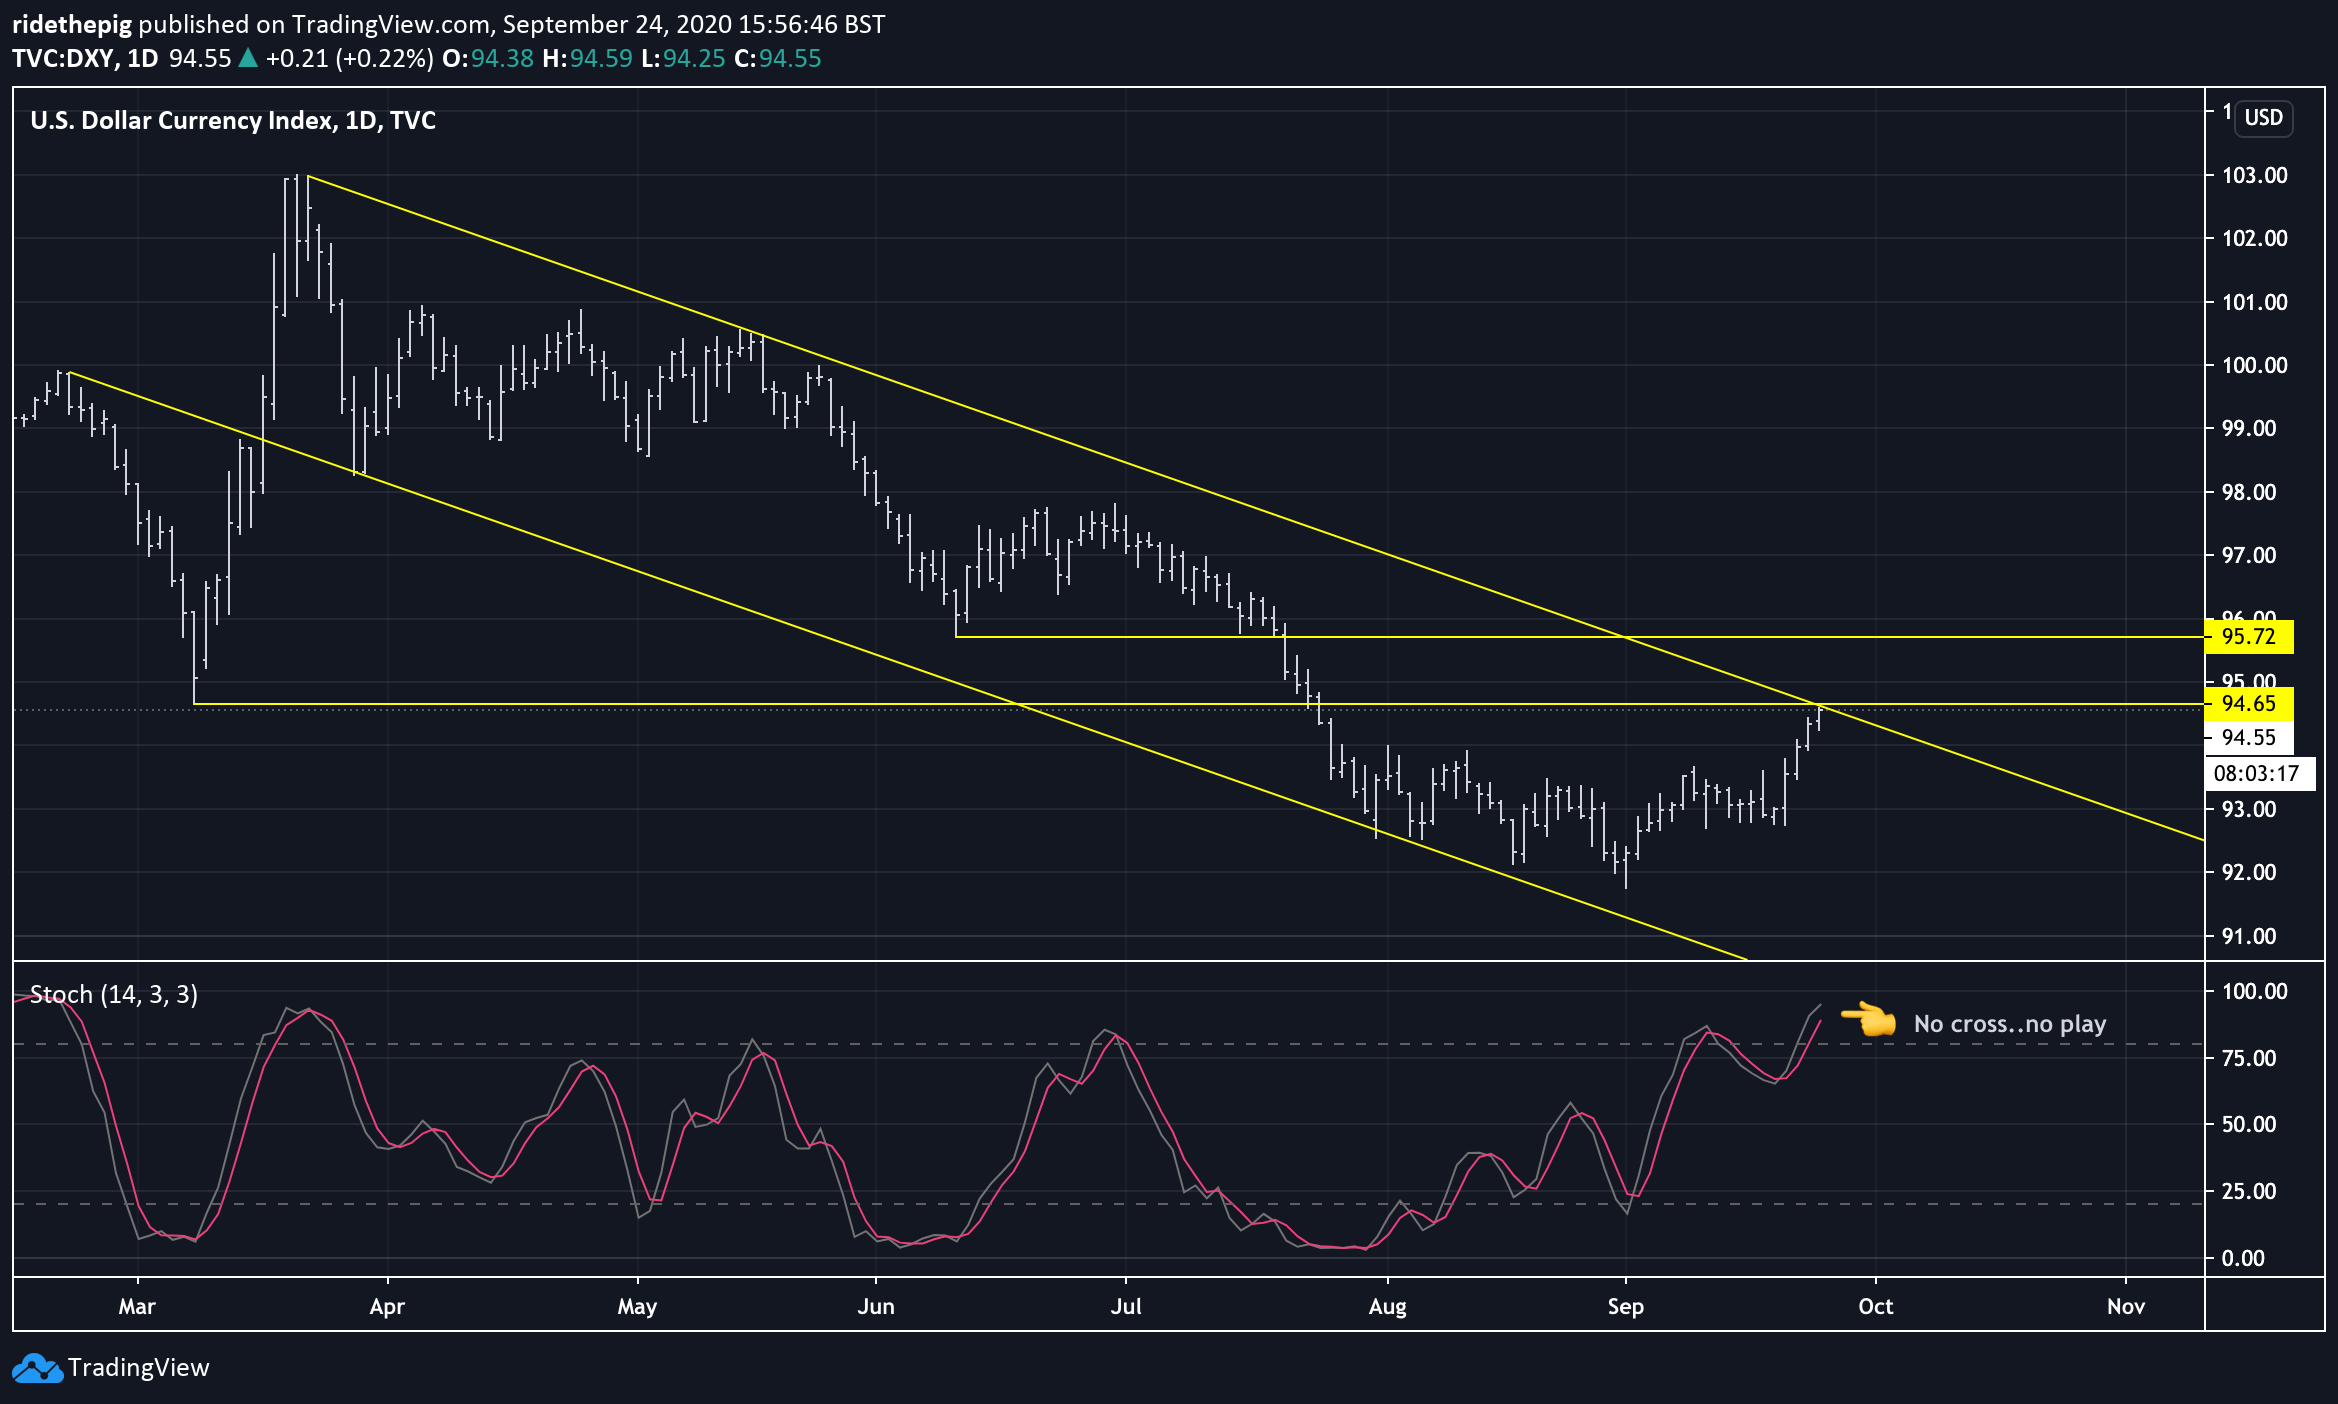The height and width of the screenshot is (1404, 2338).
Task: Click the Sep label on the time axis
Action: point(1626,1306)
